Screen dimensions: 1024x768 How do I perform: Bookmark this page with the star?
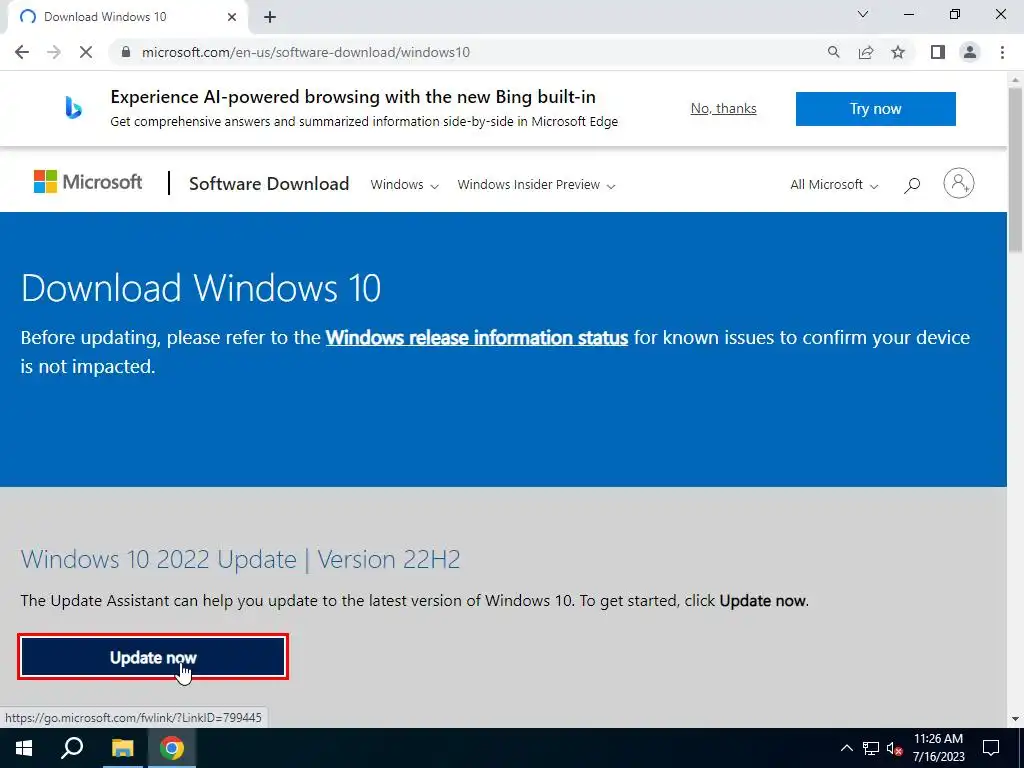click(x=898, y=52)
